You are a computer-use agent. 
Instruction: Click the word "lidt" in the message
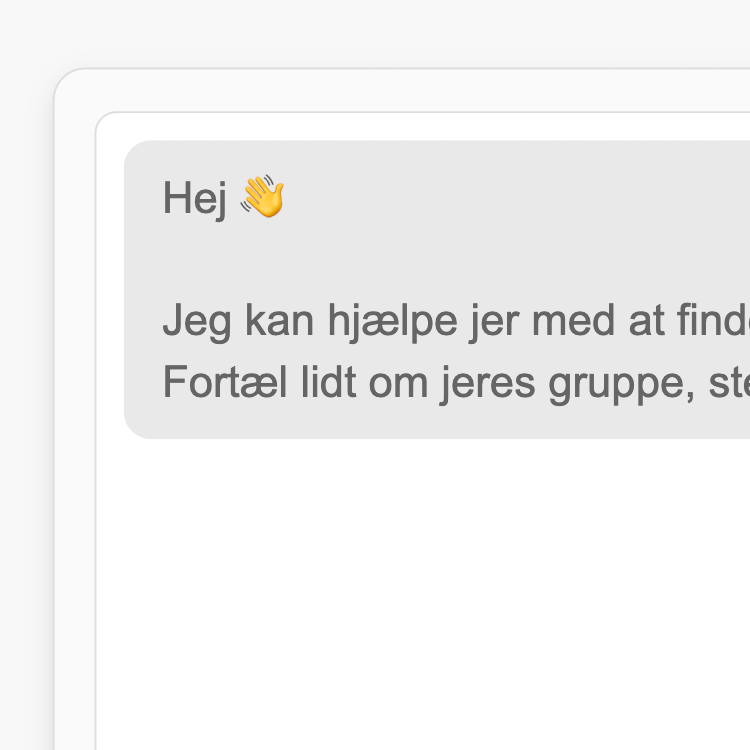(x=329, y=382)
